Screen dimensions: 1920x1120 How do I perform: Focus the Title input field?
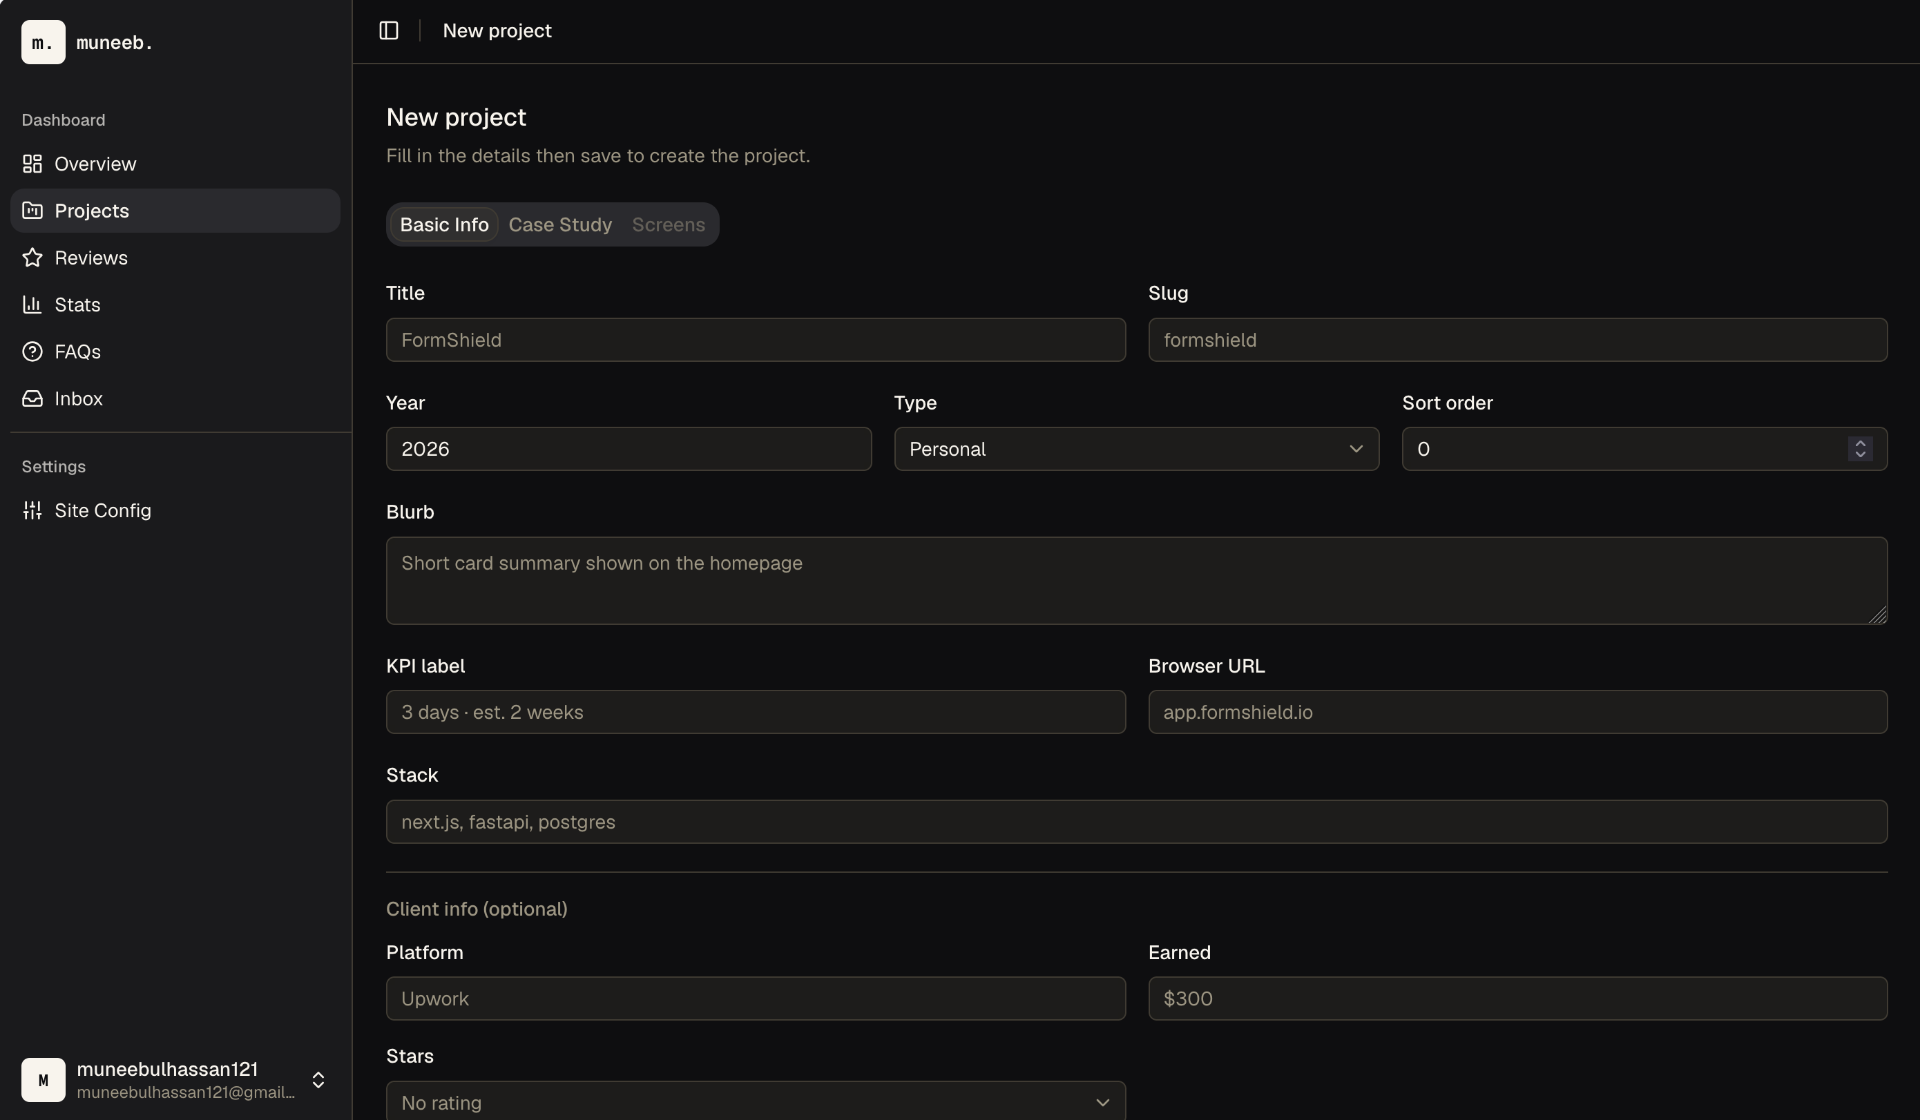[755, 340]
